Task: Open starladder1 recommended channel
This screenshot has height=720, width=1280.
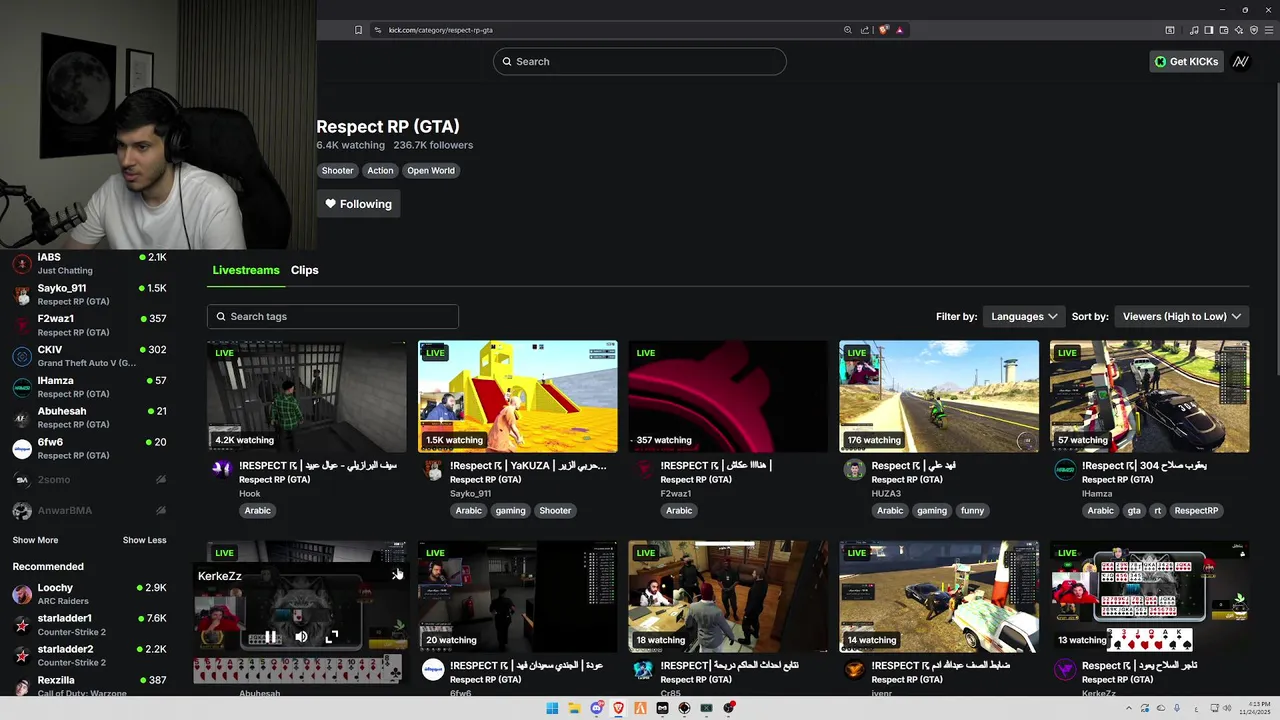Action: pos(89,625)
